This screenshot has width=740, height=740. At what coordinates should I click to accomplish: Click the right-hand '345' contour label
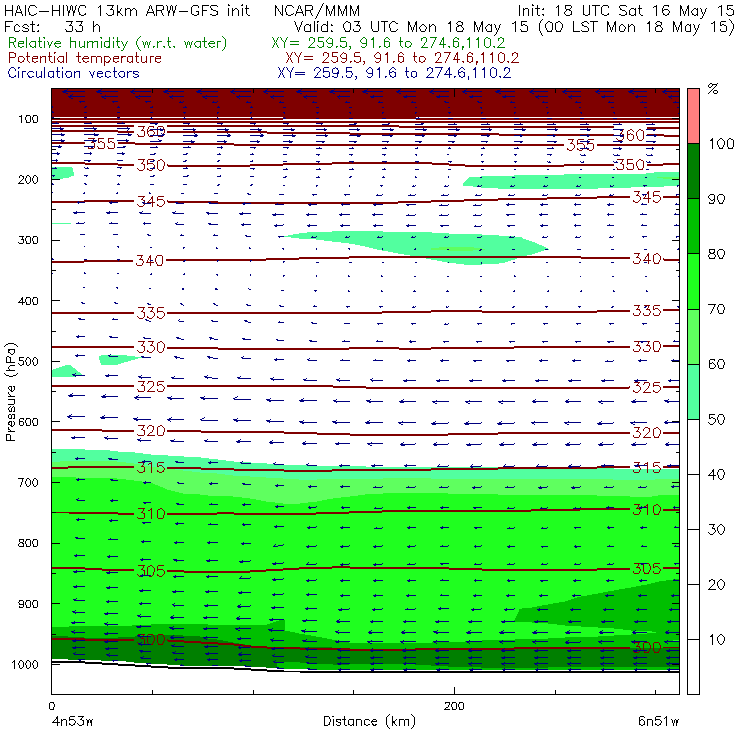[x=647, y=197]
